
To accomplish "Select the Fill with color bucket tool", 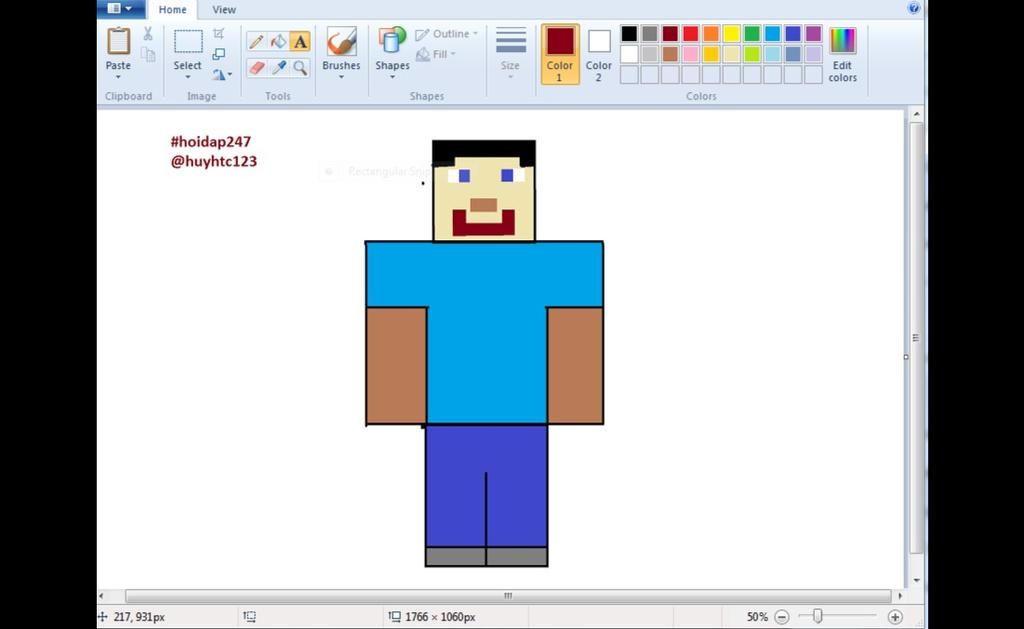I will point(278,42).
